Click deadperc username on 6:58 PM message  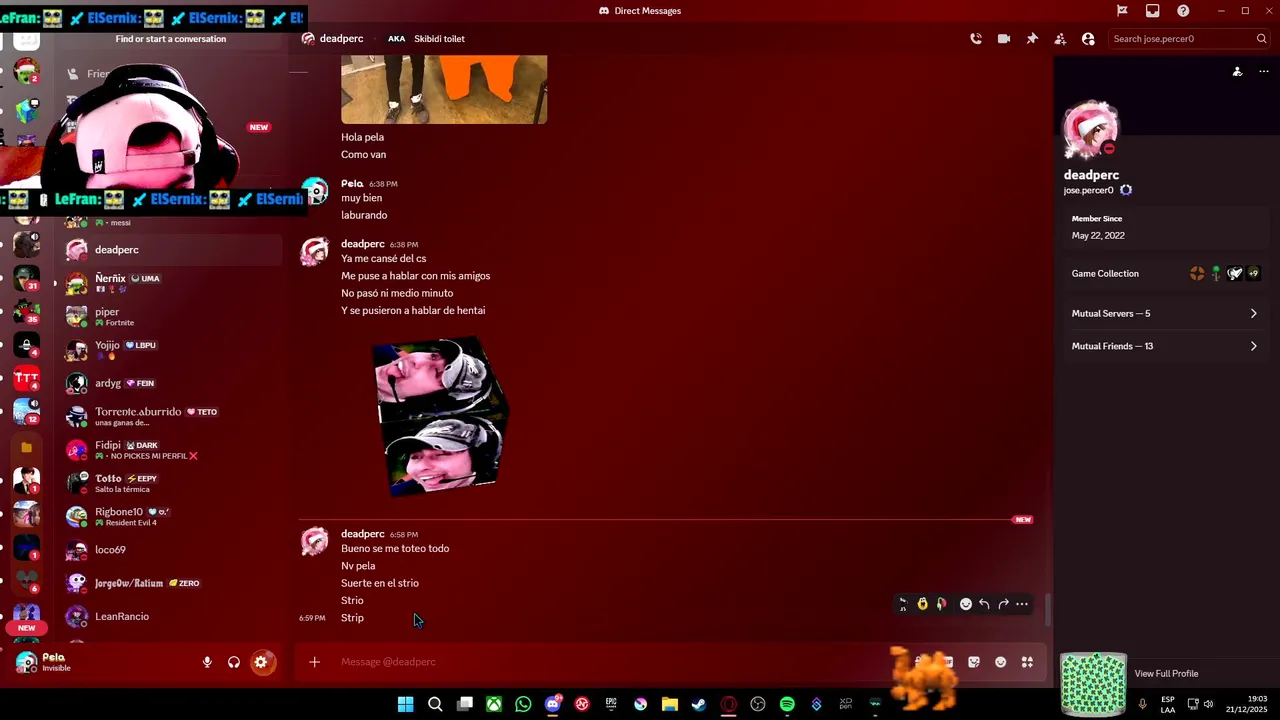[x=362, y=534]
